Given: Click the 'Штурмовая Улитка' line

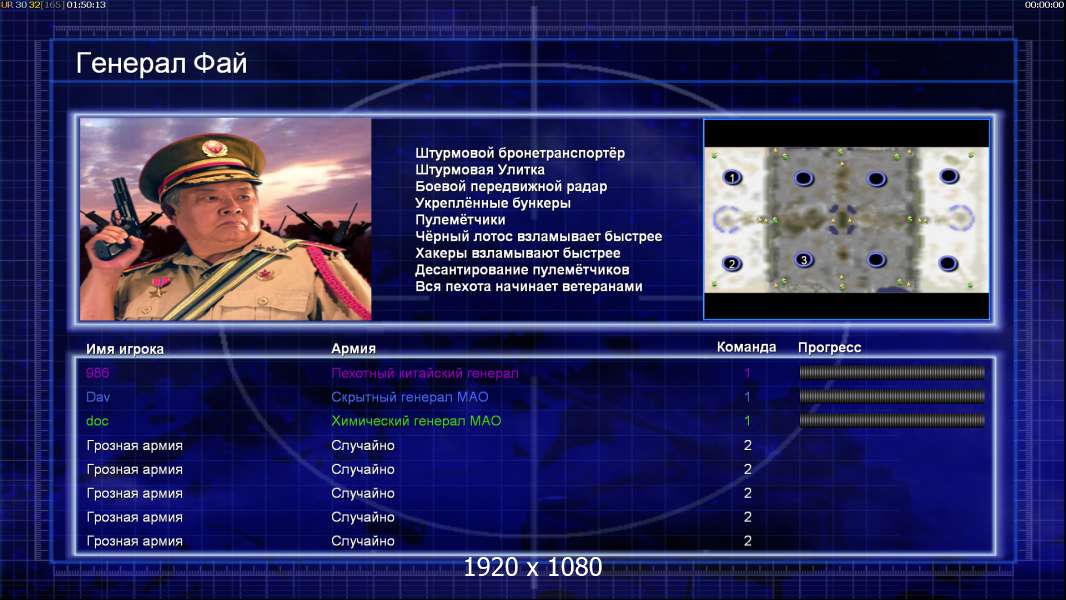Looking at the screenshot, I should (480, 170).
